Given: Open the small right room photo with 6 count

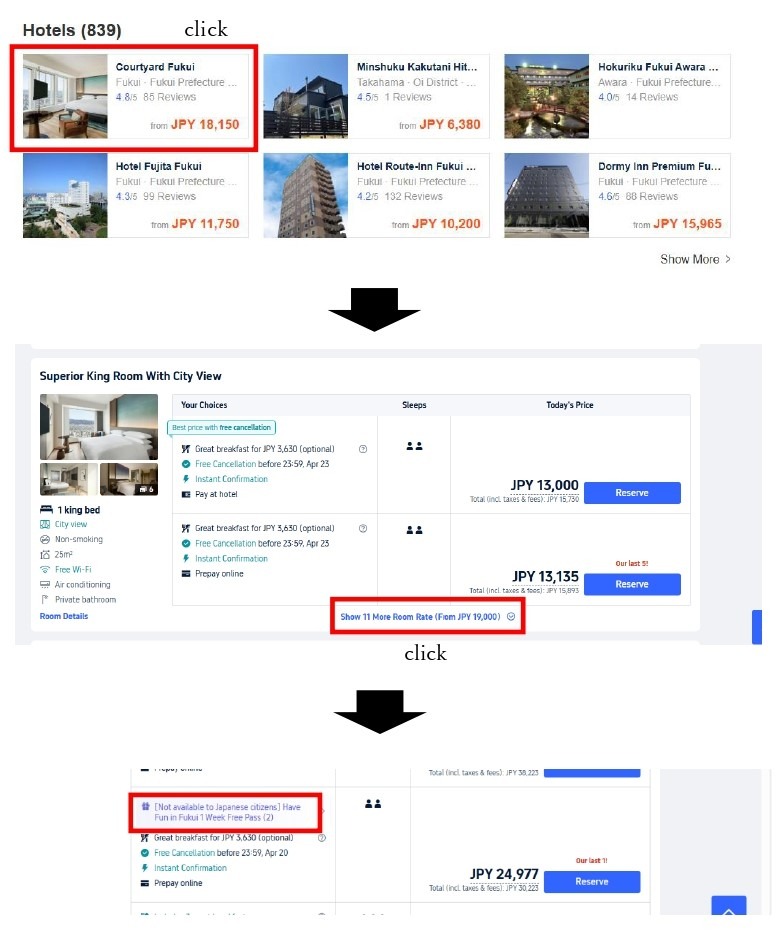Looking at the screenshot, I should tap(129, 479).
